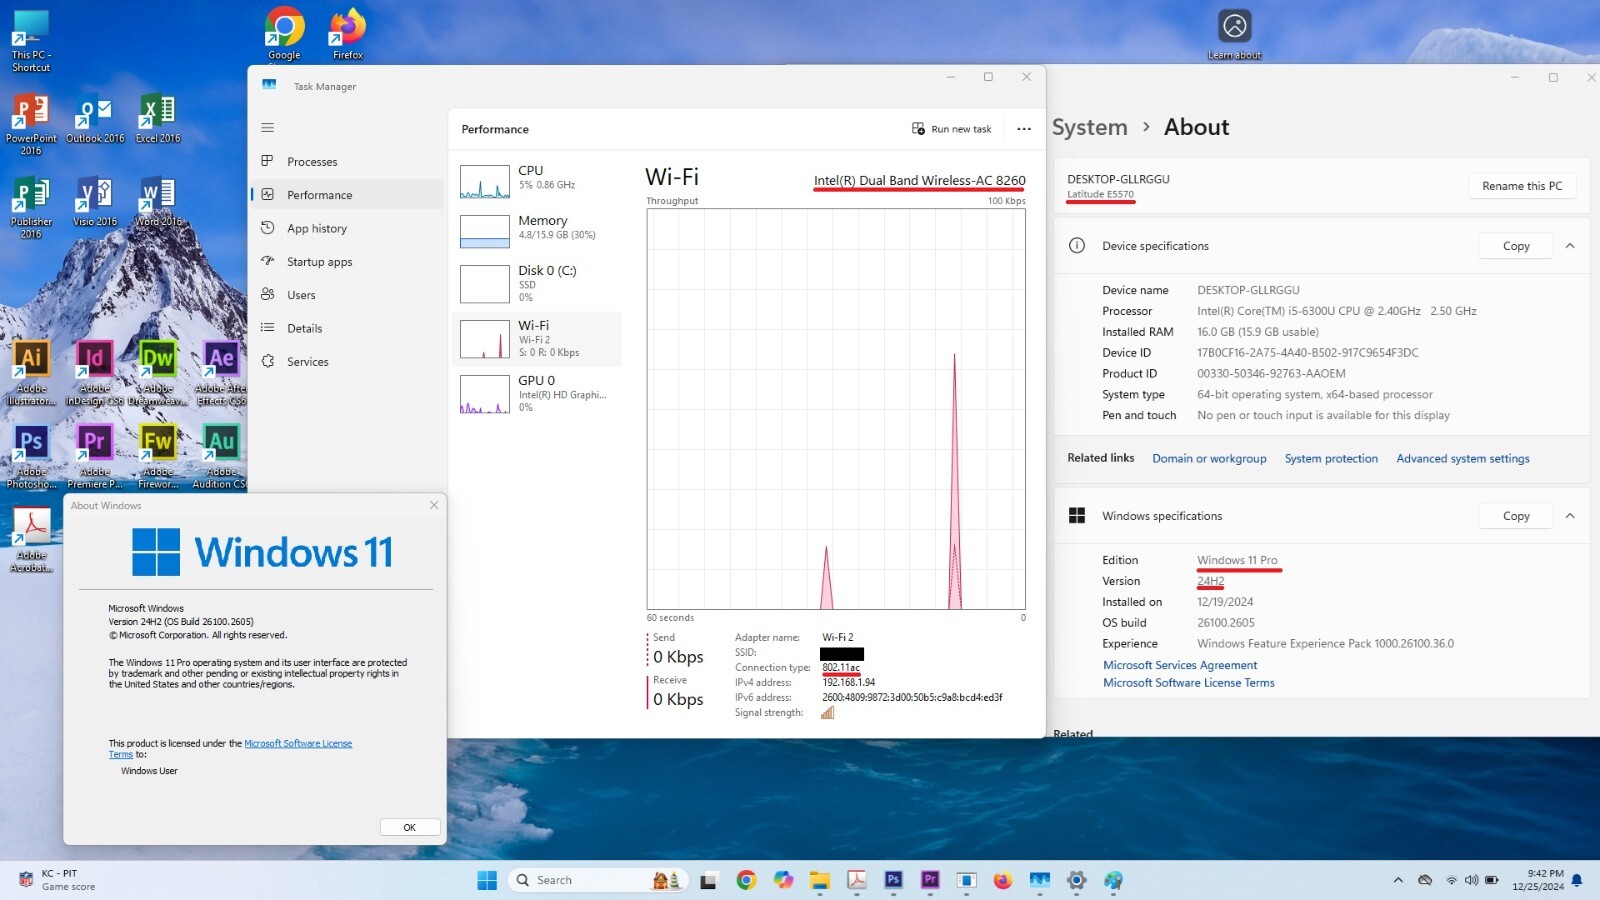Click the Adobe Premiere Pro desktop icon
This screenshot has height=900, width=1600.
click(x=95, y=457)
